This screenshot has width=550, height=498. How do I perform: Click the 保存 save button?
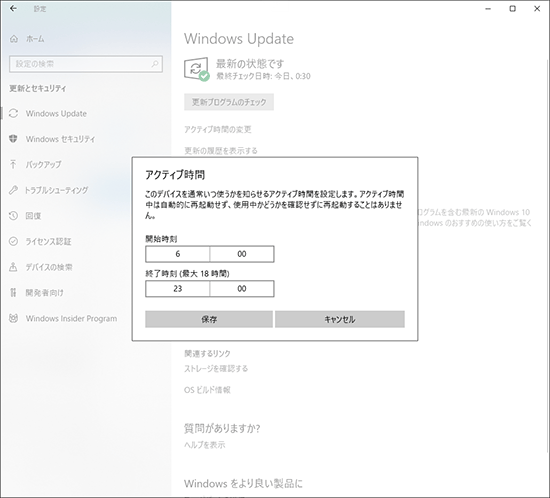209,319
